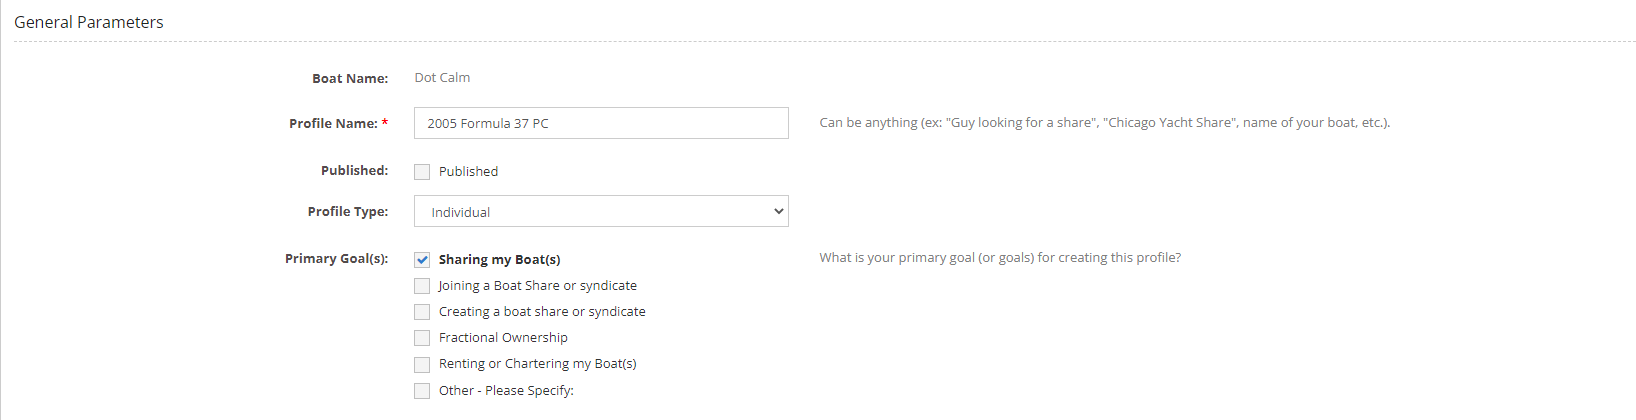Click the red required asterisk by Profile Name
Image resolution: width=1636 pixels, height=420 pixels.
point(385,123)
